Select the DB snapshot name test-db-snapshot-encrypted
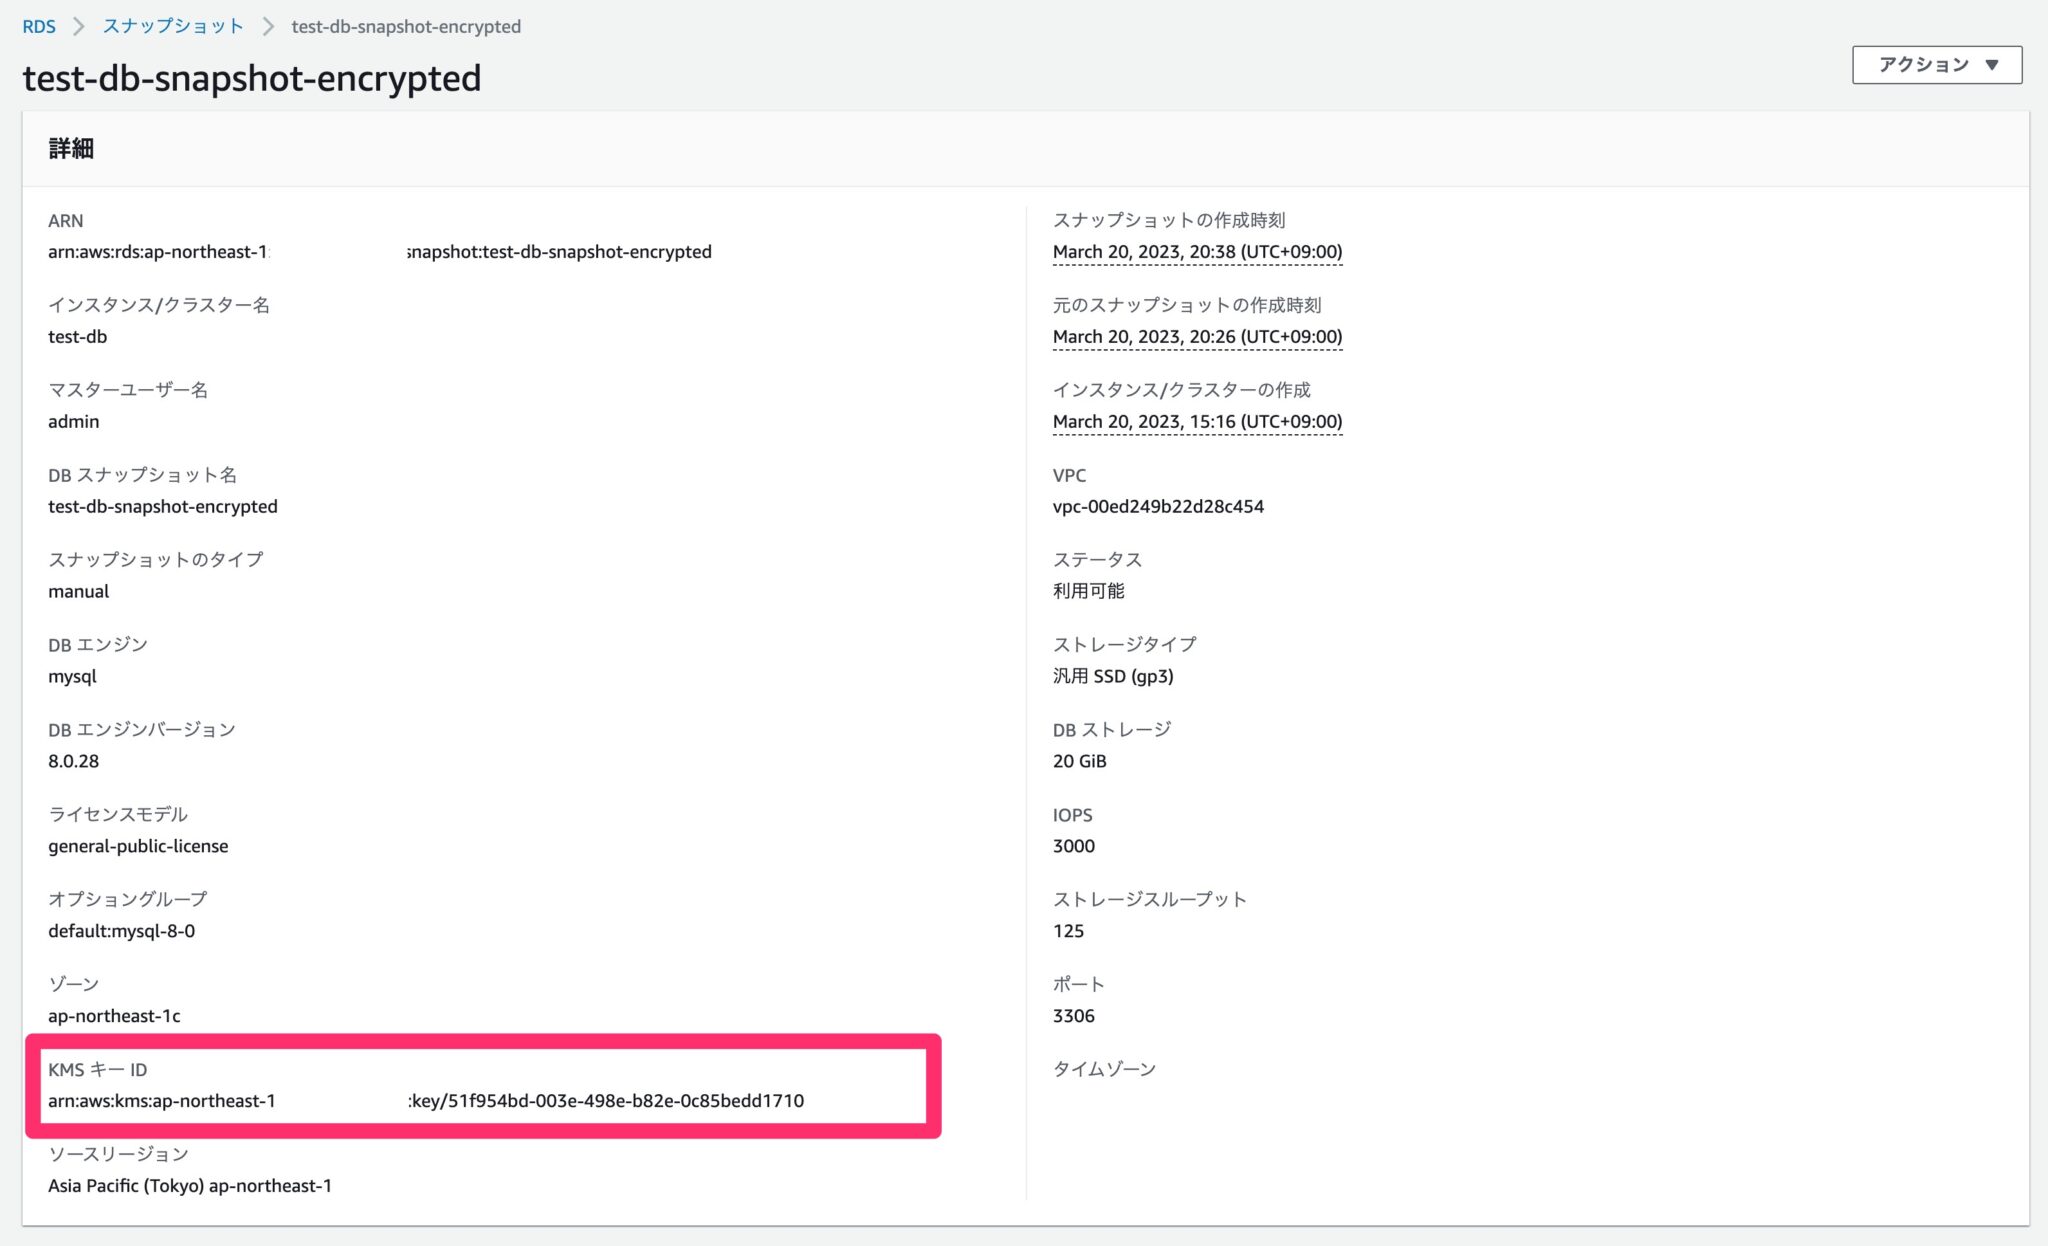The image size is (2048, 1246). tap(163, 506)
